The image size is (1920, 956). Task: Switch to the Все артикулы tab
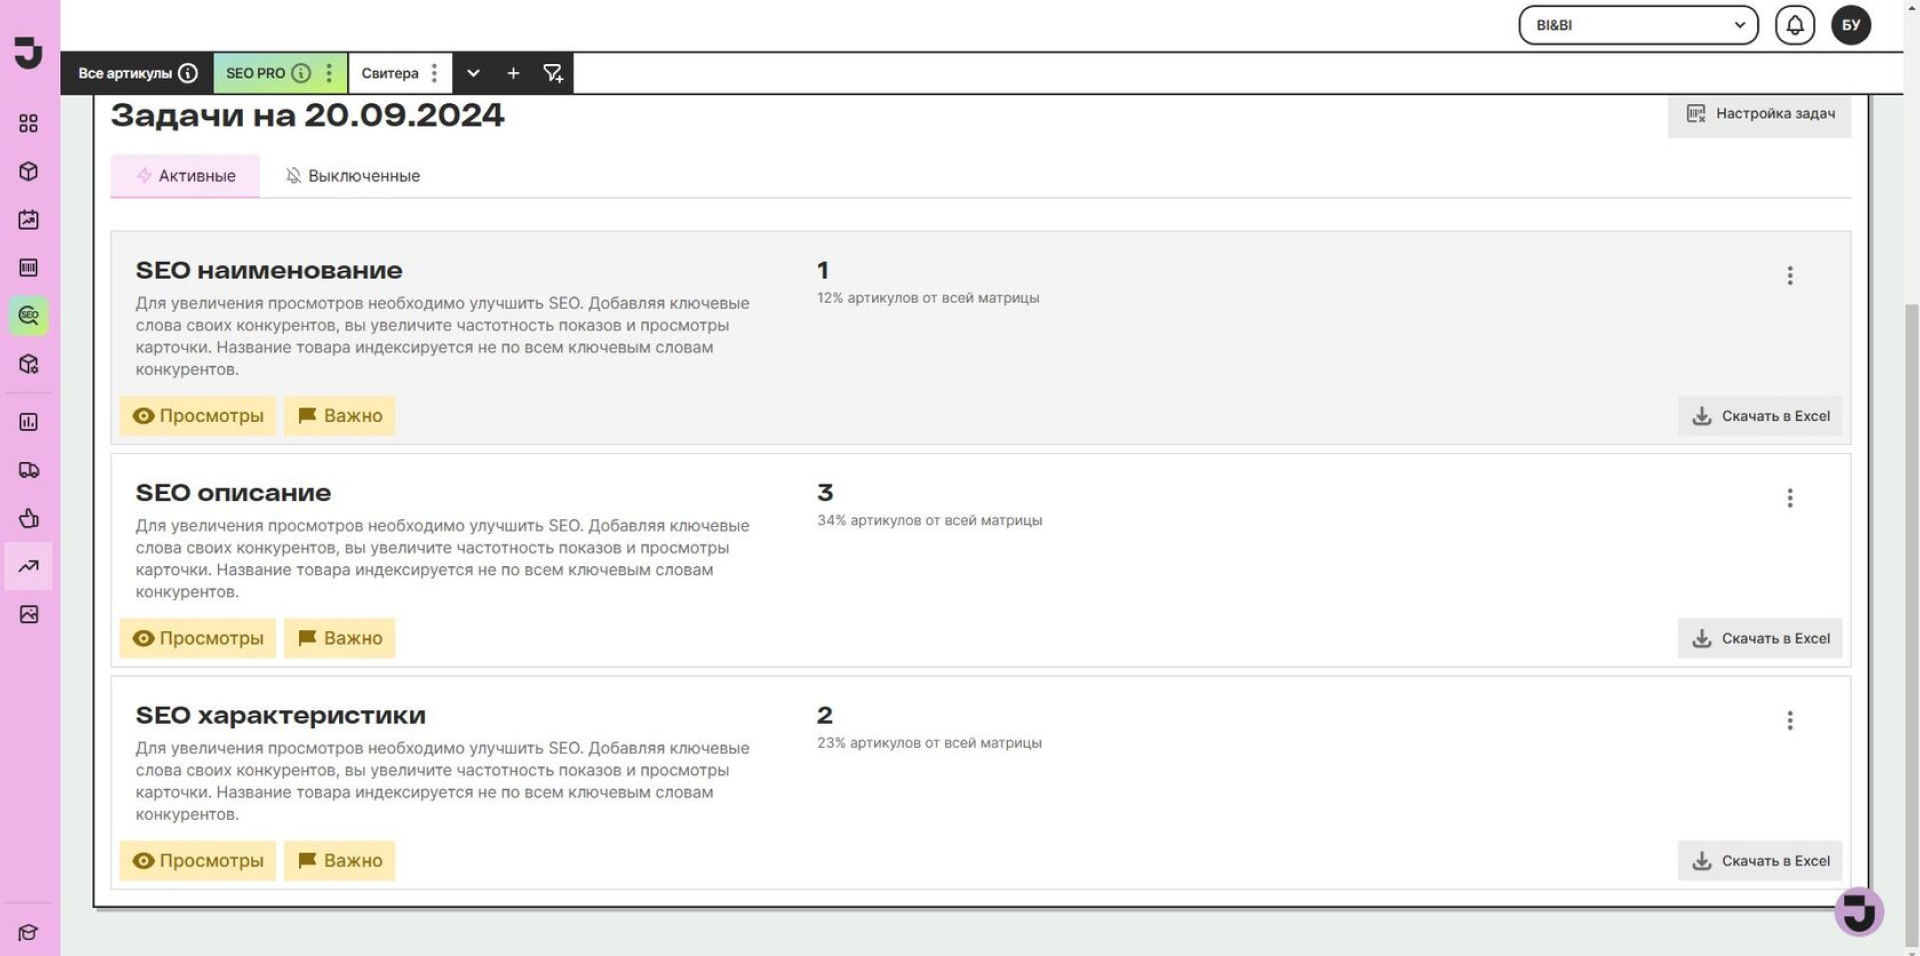coord(137,73)
